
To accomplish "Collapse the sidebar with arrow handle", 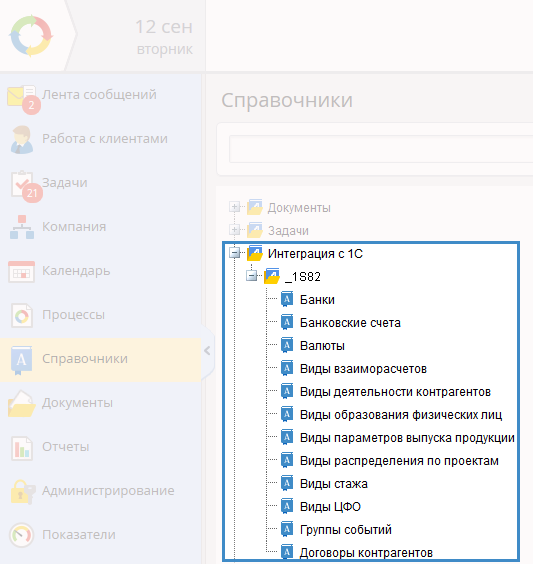I will tap(207, 351).
